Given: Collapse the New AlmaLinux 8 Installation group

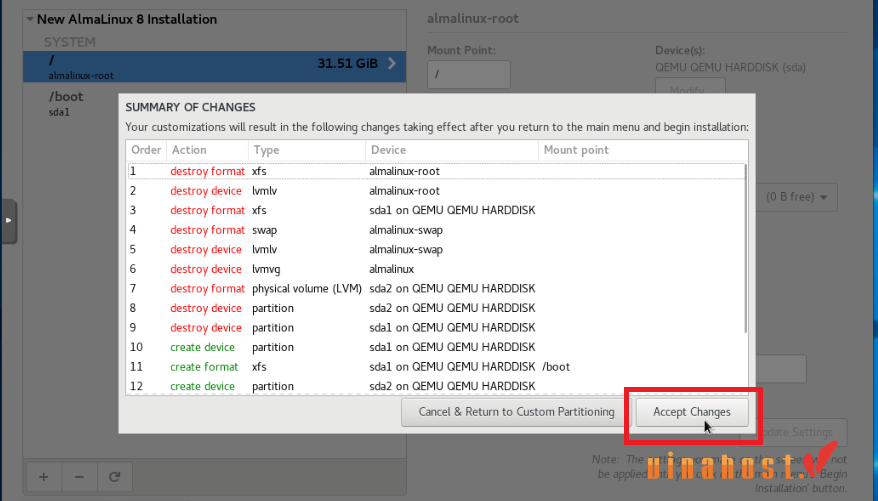Looking at the screenshot, I should 29,19.
